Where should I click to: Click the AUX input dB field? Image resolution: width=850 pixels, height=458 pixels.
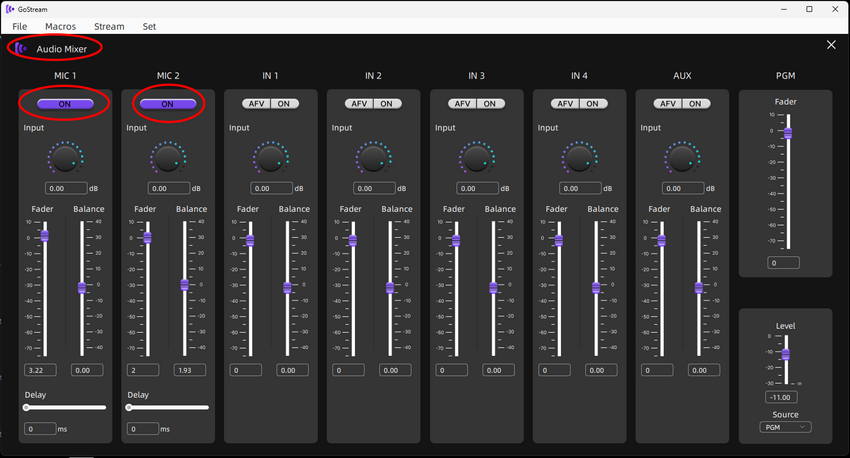coord(683,188)
